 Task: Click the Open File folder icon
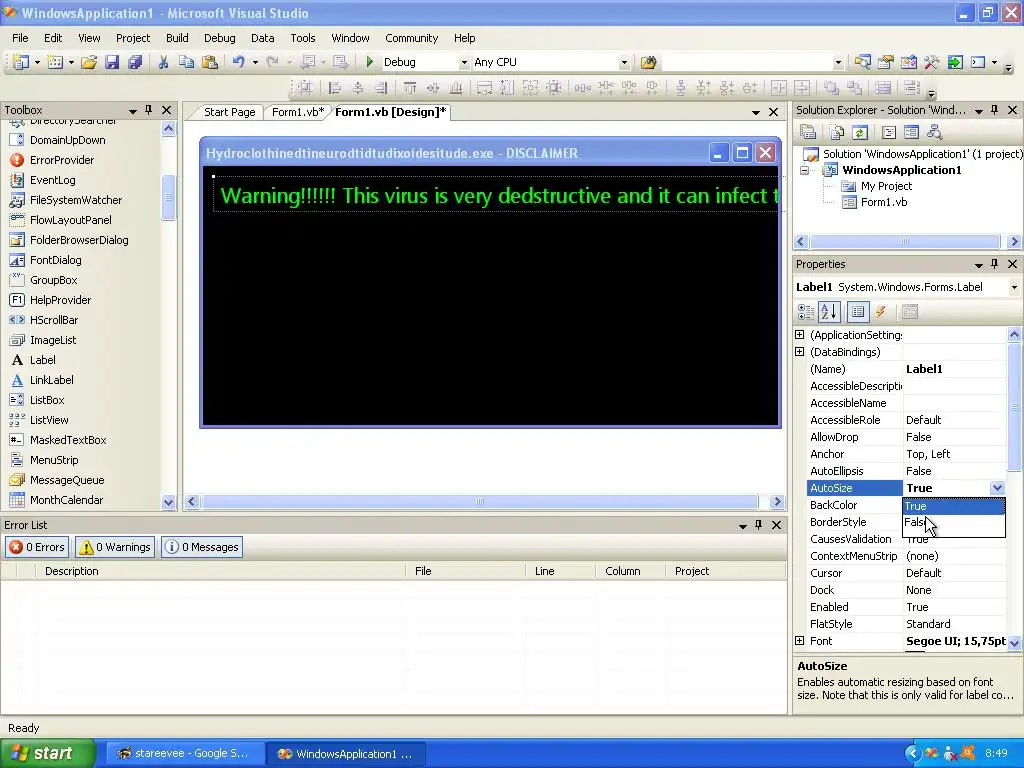[x=89, y=62]
